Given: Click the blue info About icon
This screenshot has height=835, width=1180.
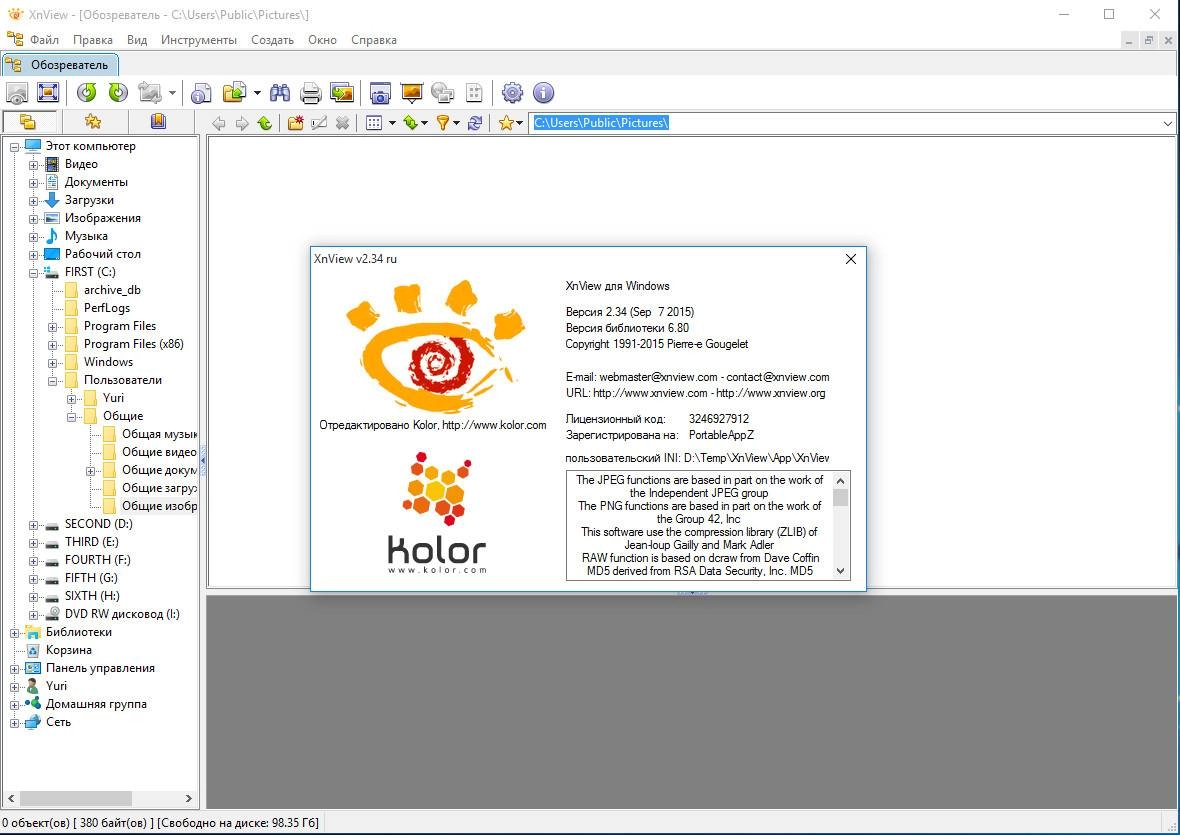Looking at the screenshot, I should (x=543, y=93).
